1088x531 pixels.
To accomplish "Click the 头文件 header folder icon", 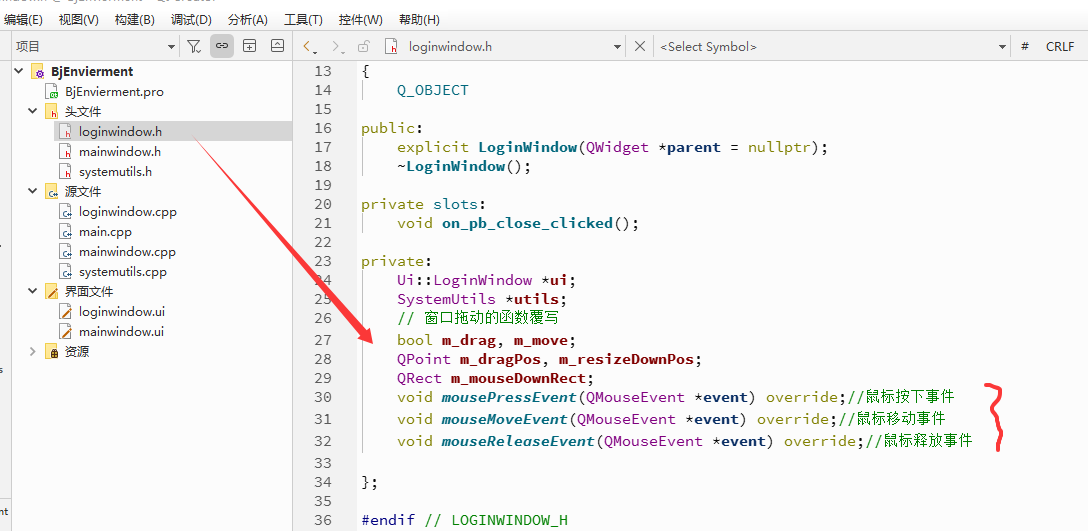I will click(52, 112).
